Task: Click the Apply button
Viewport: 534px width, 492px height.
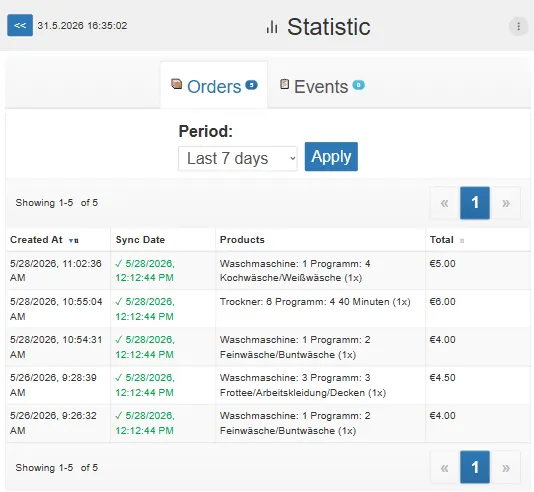Action: click(x=331, y=157)
